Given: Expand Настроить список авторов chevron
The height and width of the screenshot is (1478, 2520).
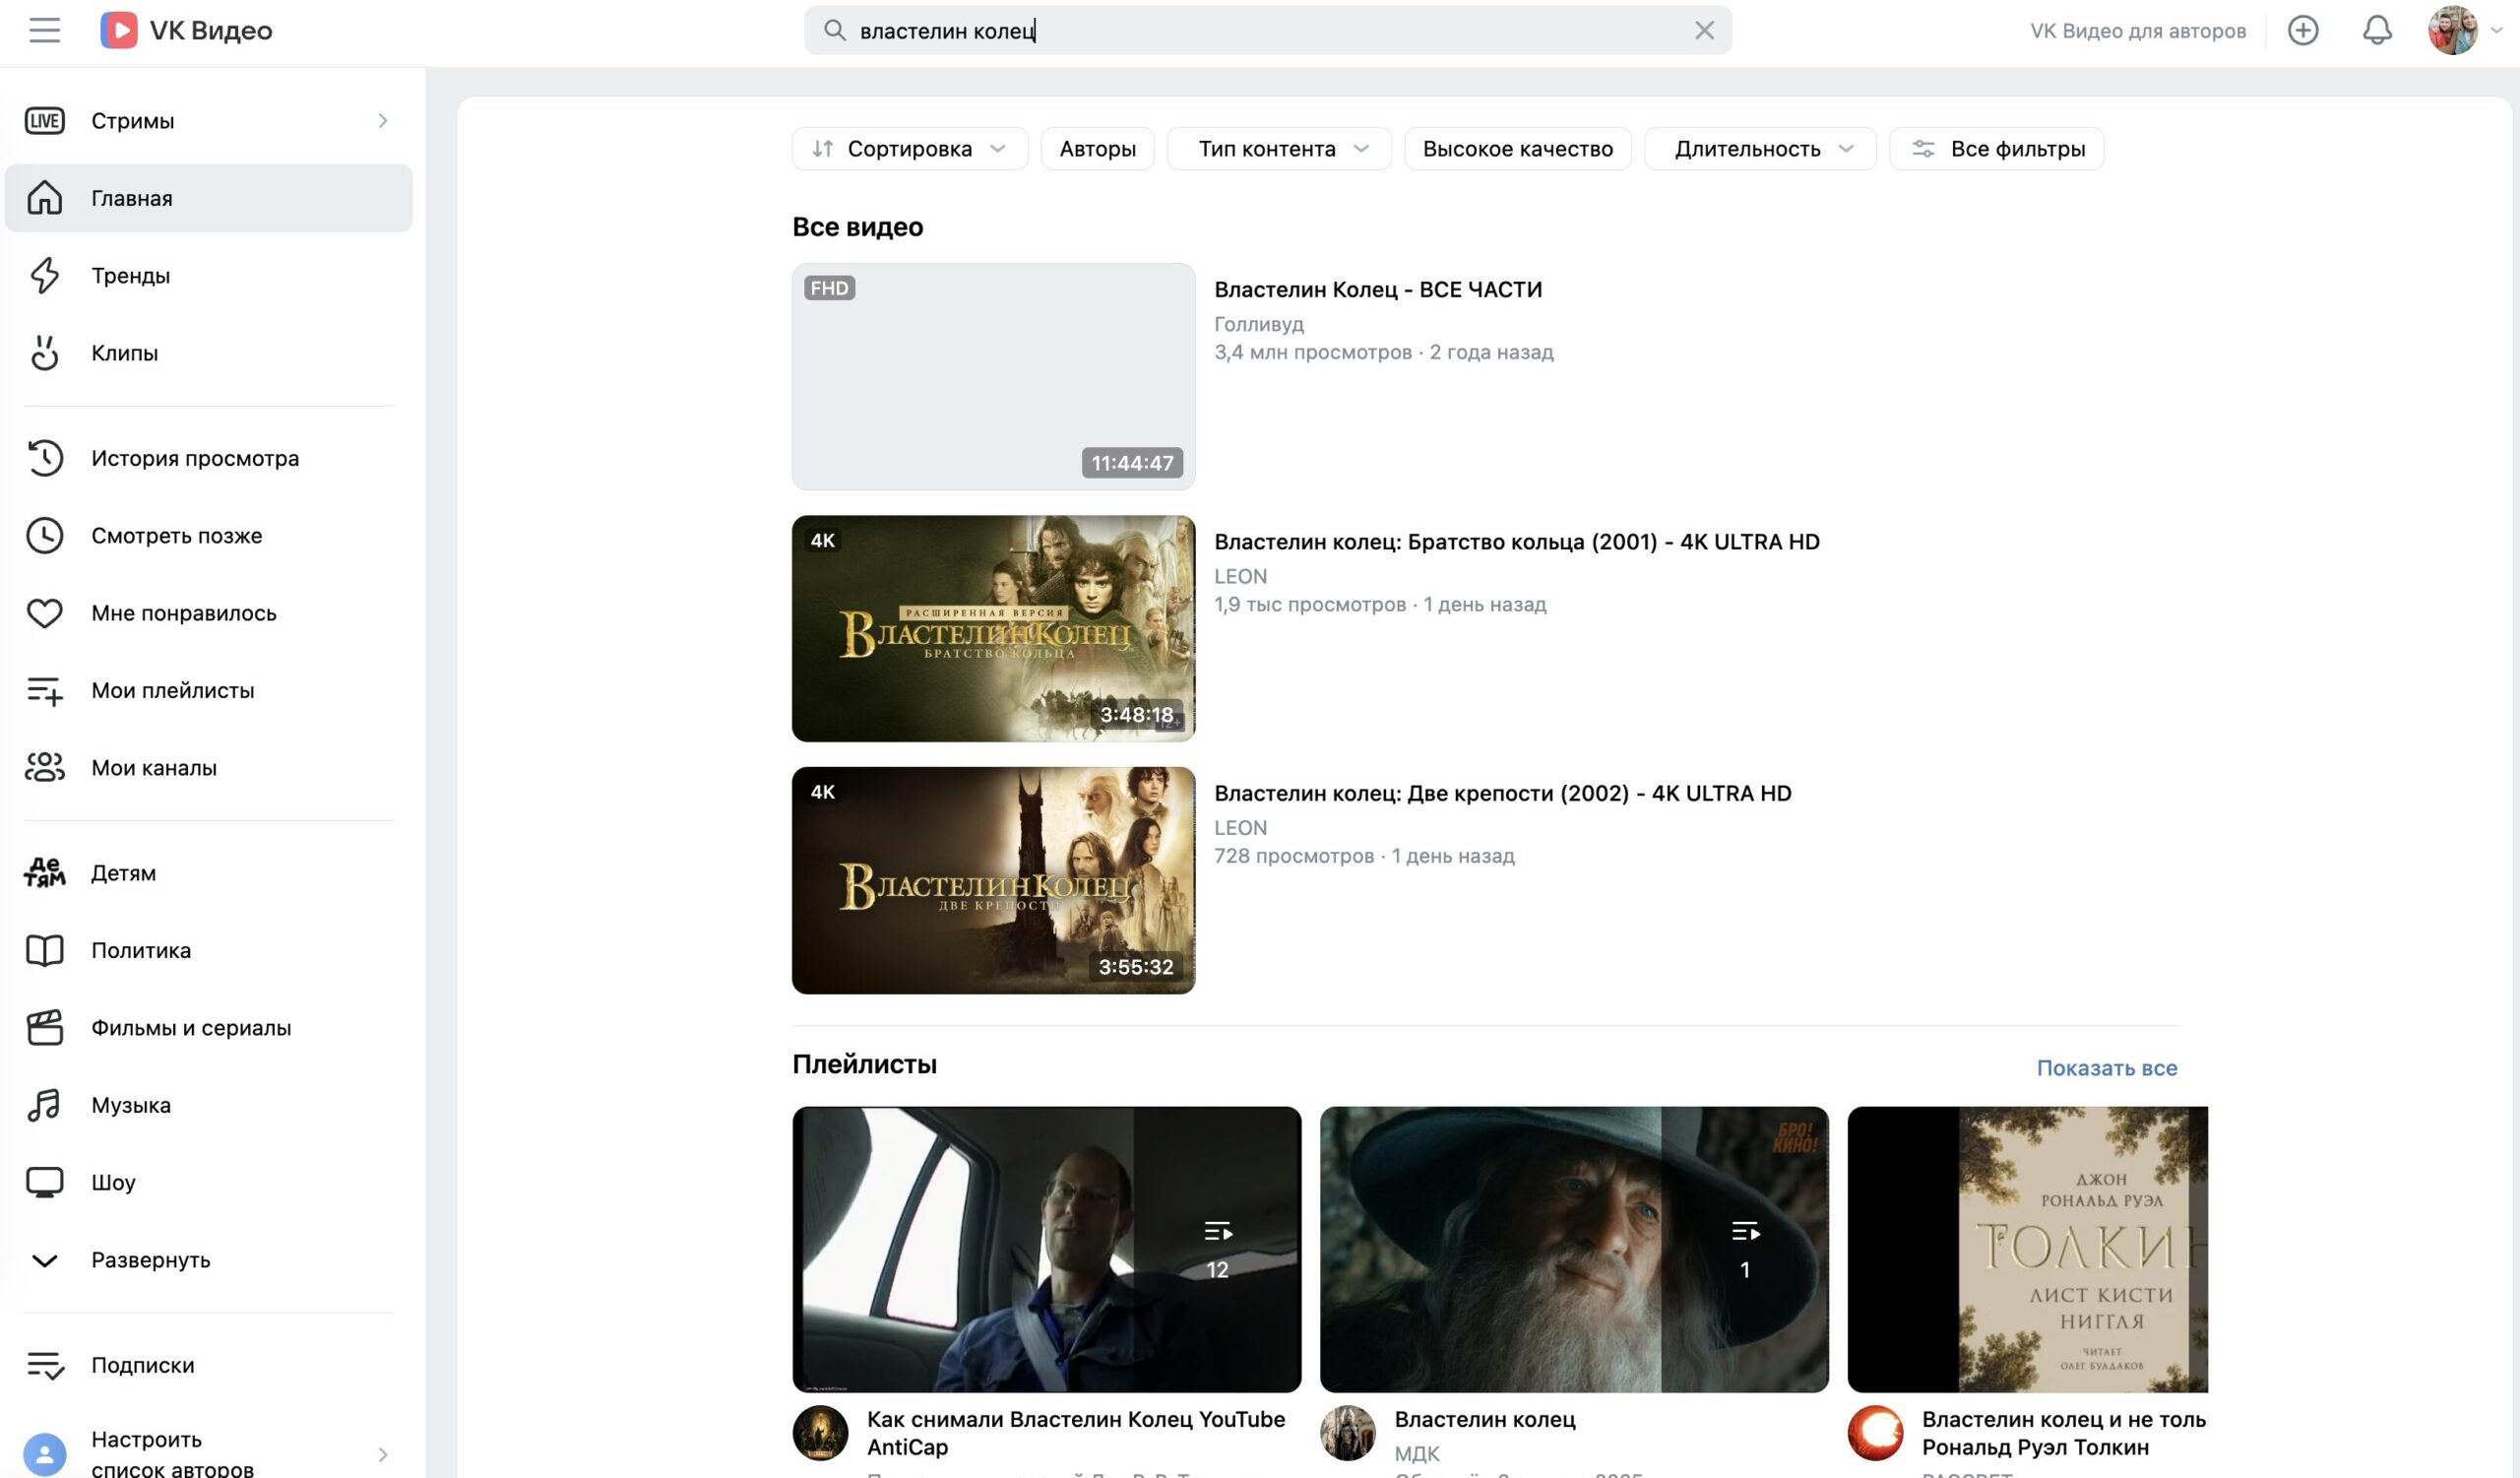Looking at the screenshot, I should [x=383, y=1454].
